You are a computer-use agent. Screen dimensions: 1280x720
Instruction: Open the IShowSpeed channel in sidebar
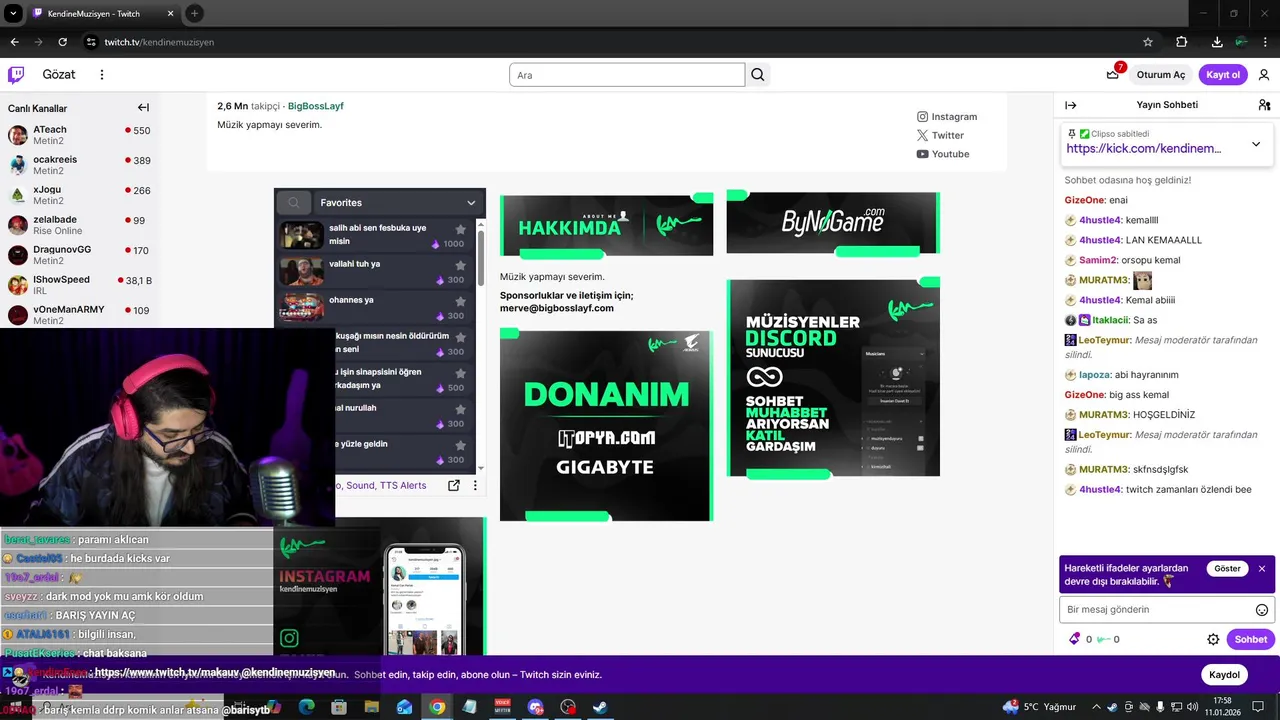(78, 285)
